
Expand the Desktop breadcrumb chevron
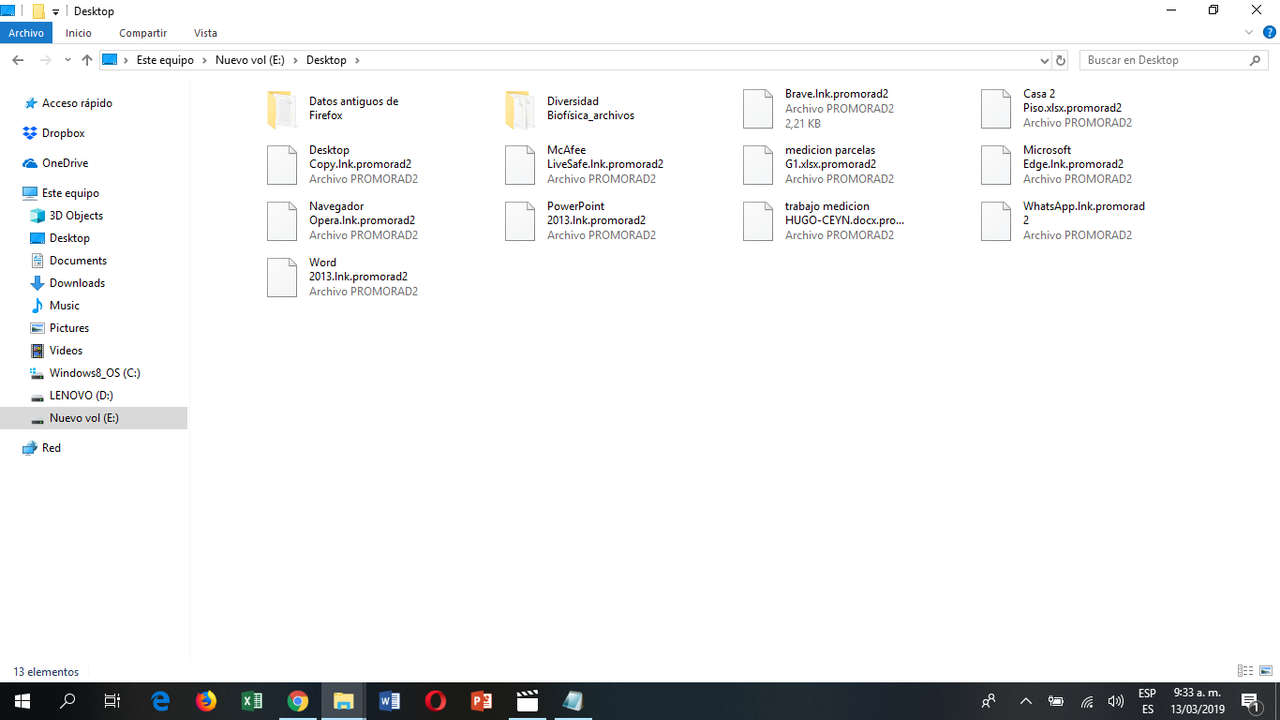357,60
